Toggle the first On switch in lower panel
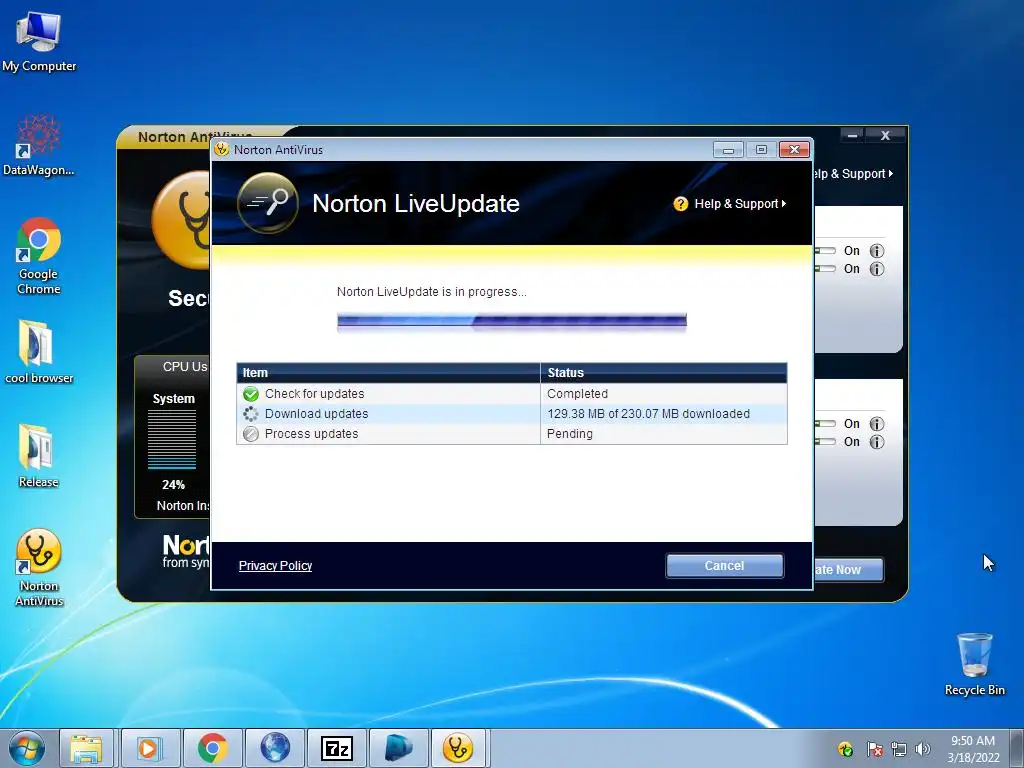The width and height of the screenshot is (1024, 768). (x=825, y=424)
